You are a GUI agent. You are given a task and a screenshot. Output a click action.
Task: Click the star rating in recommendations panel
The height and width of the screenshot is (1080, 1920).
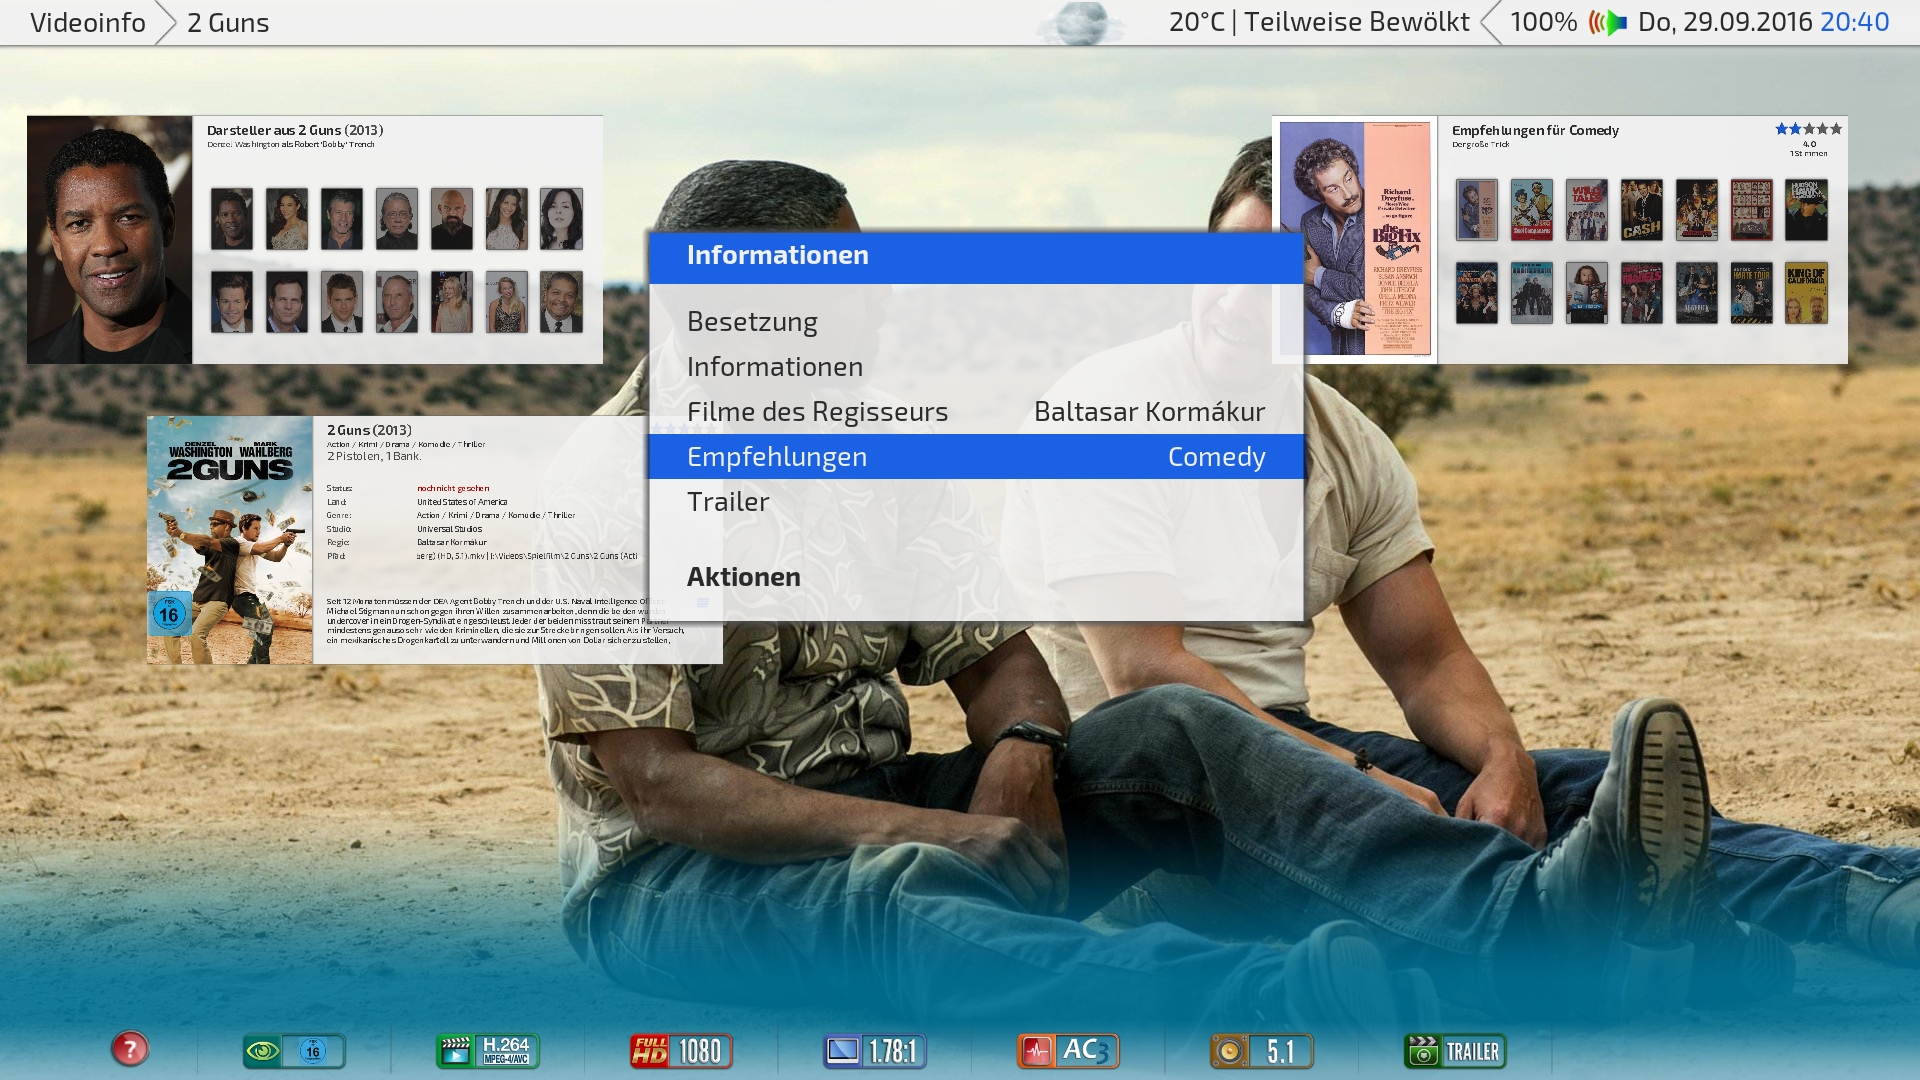pyautogui.click(x=1808, y=129)
